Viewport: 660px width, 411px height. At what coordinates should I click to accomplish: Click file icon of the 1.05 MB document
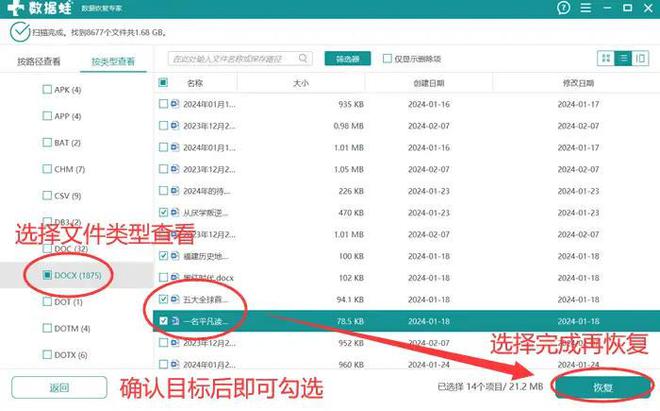175,169
